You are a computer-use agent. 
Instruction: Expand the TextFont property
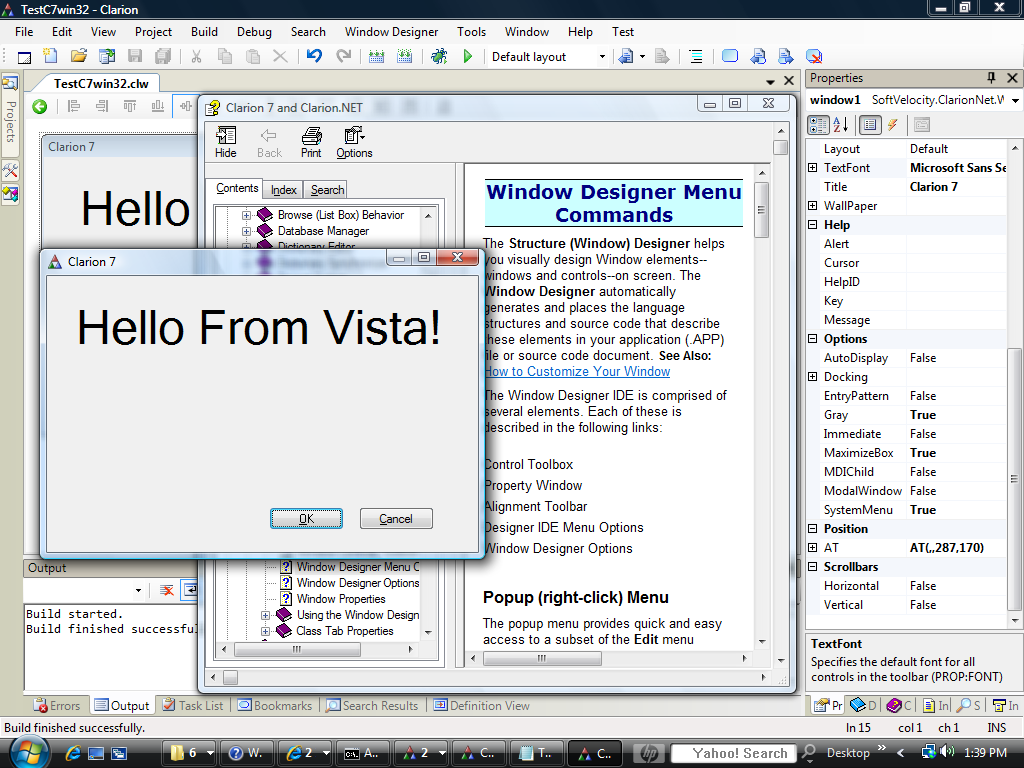point(812,168)
